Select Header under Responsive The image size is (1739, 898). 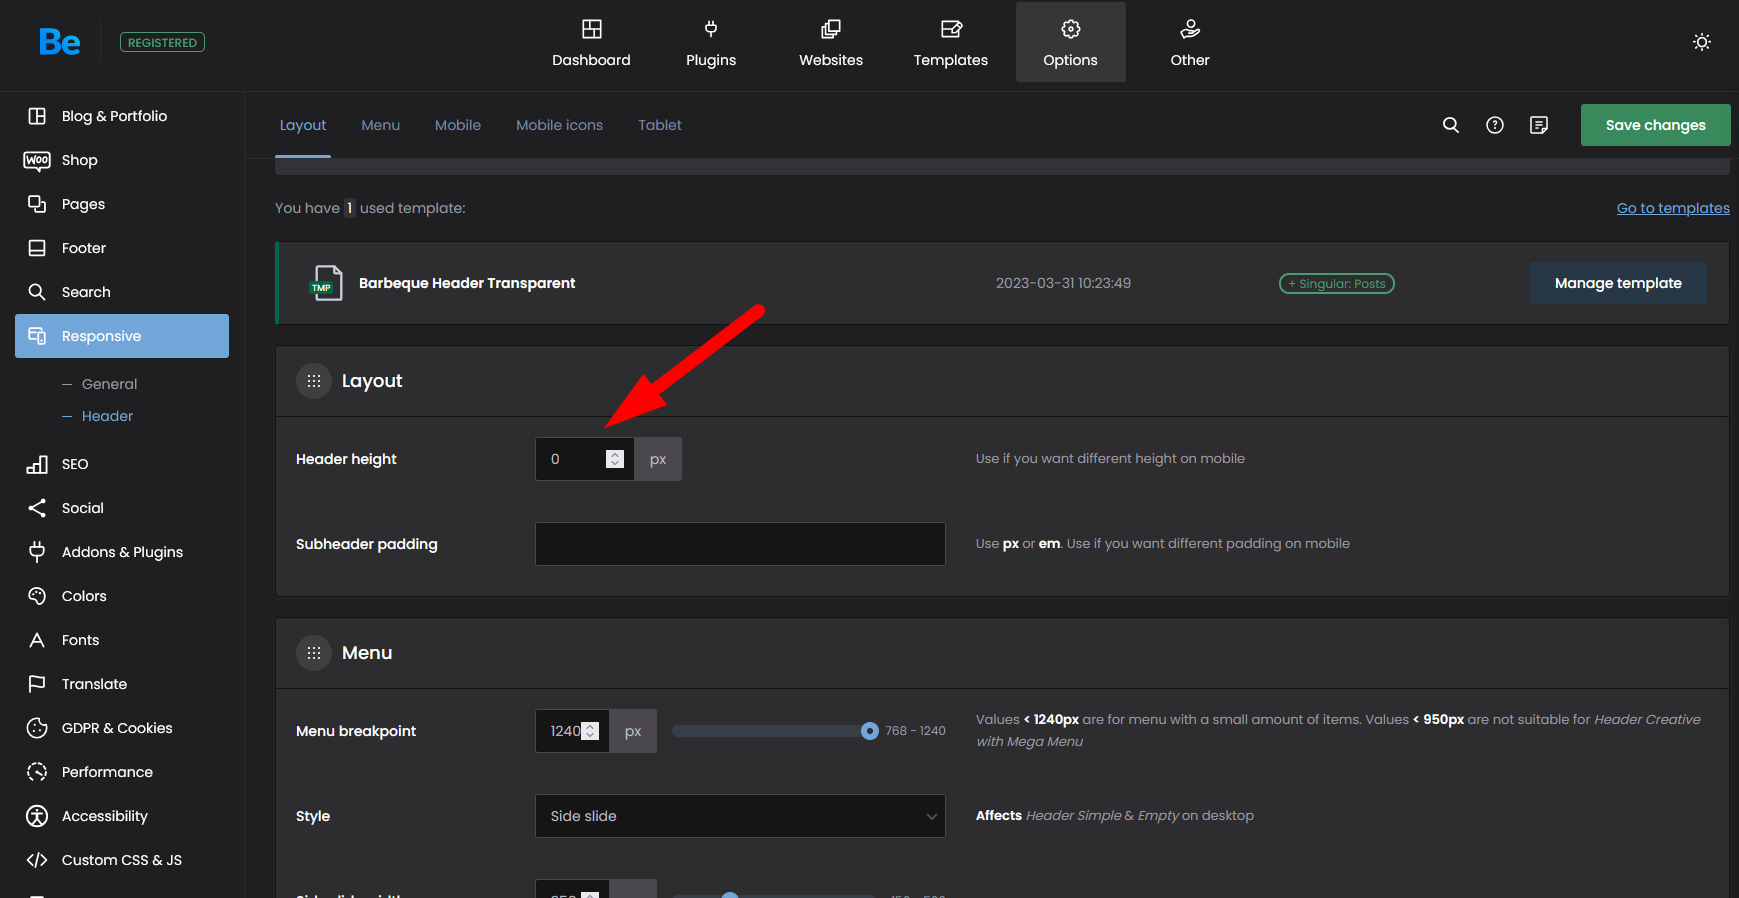[x=107, y=416]
